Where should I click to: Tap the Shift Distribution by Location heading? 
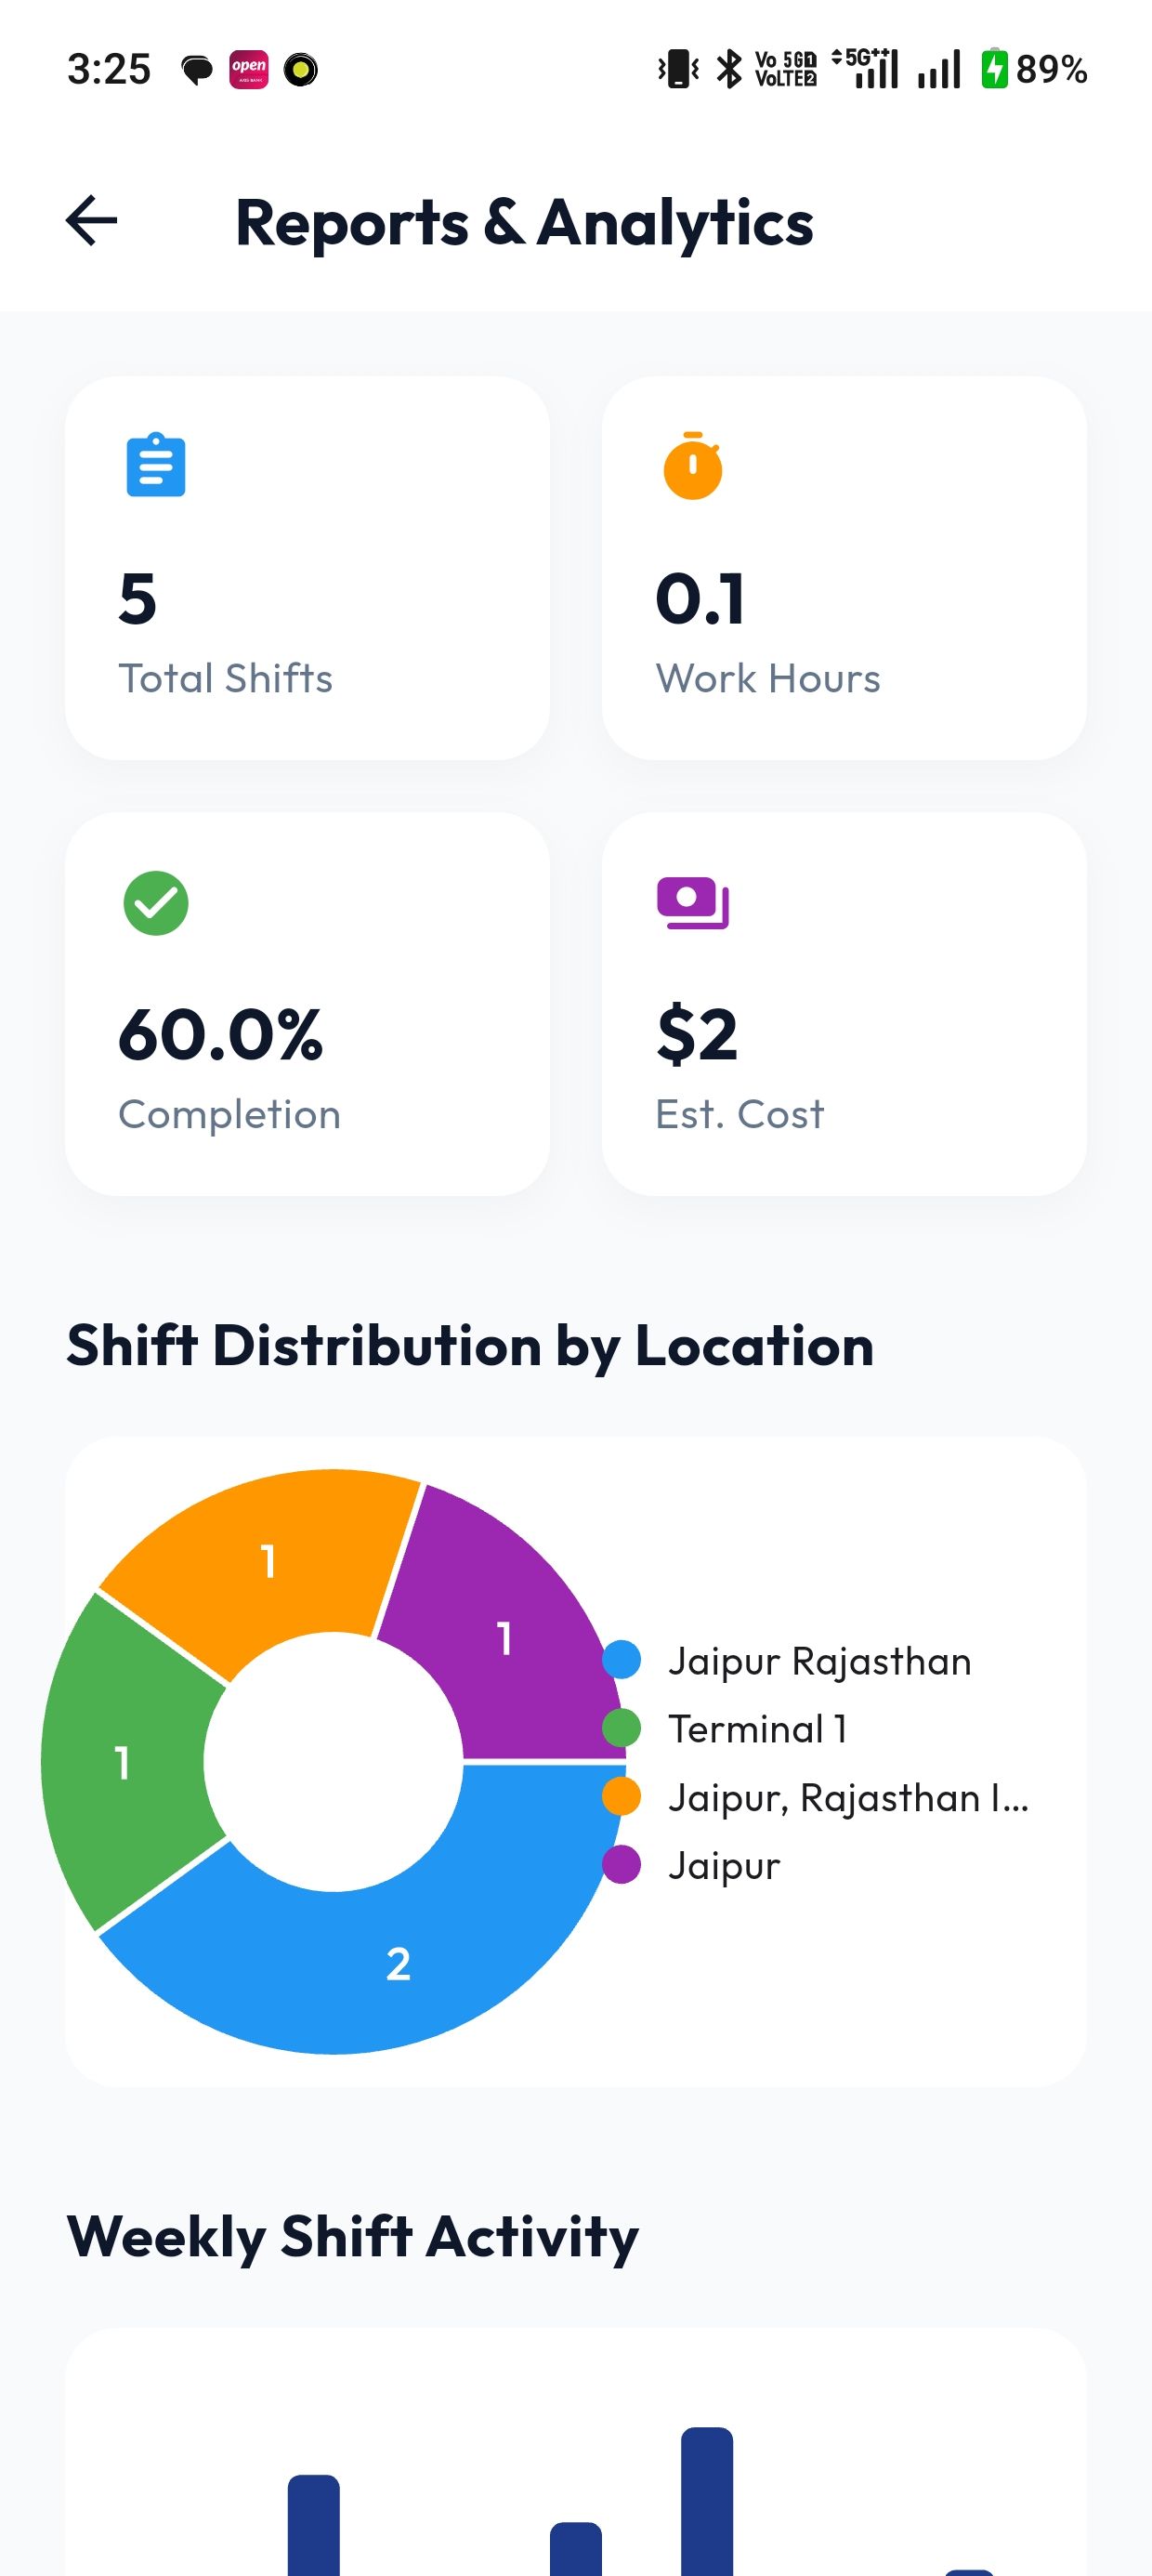[470, 1345]
